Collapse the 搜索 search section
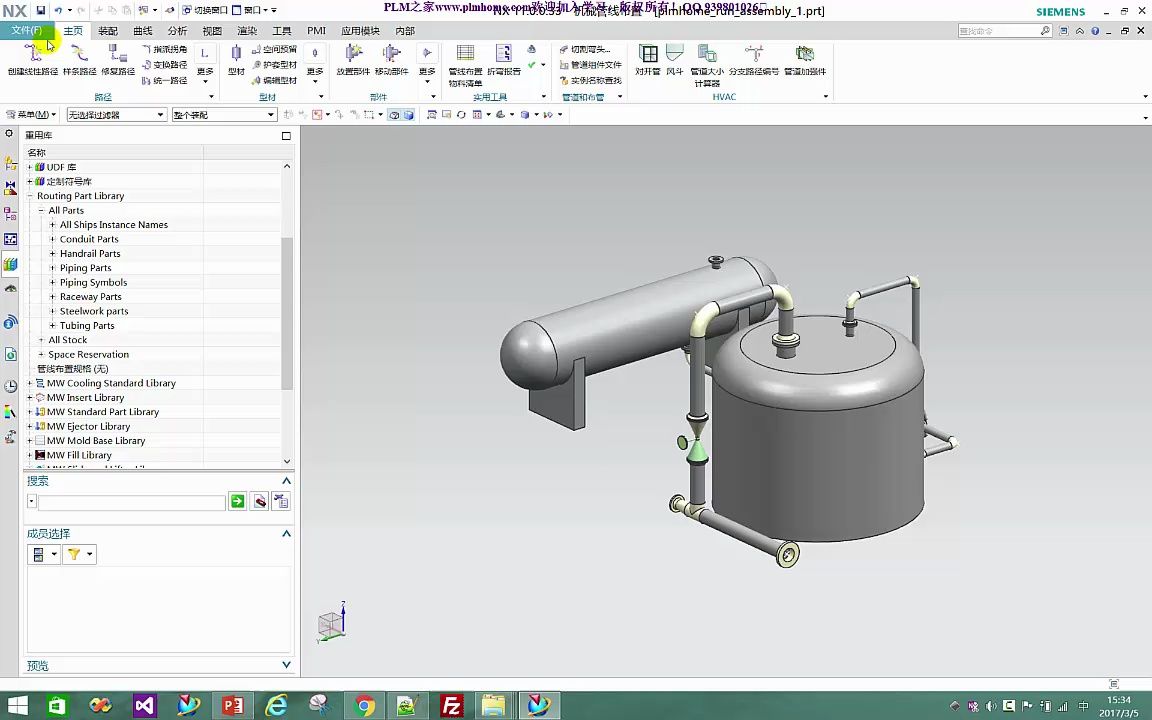This screenshot has height=720, width=1152. pyautogui.click(x=286, y=481)
